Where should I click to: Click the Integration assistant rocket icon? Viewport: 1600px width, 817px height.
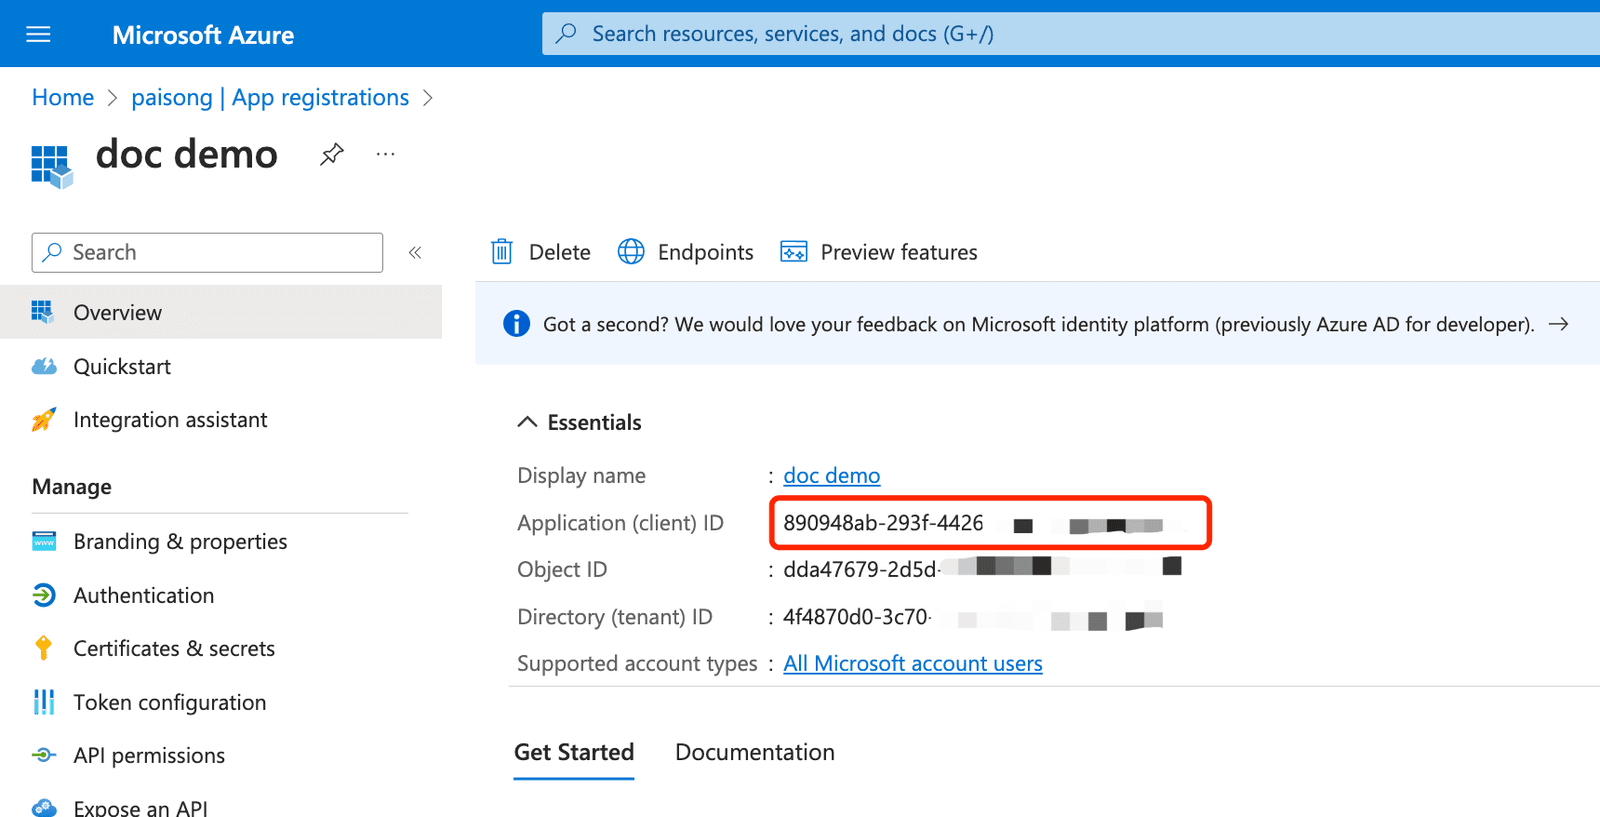point(44,420)
